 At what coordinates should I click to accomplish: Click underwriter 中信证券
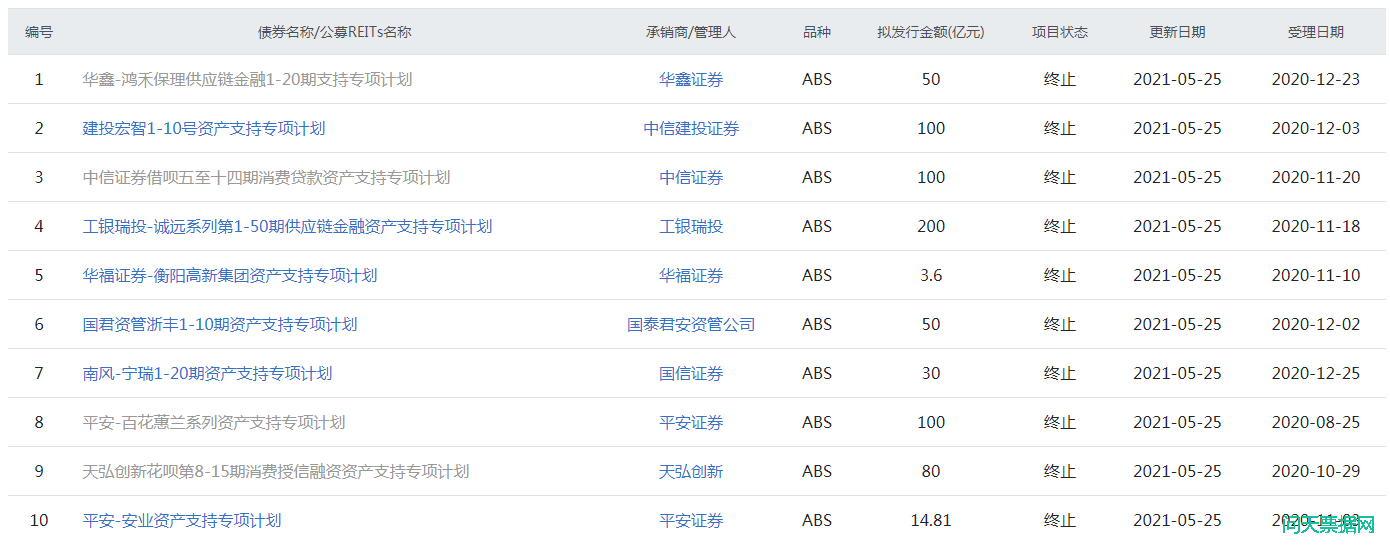[x=691, y=177]
